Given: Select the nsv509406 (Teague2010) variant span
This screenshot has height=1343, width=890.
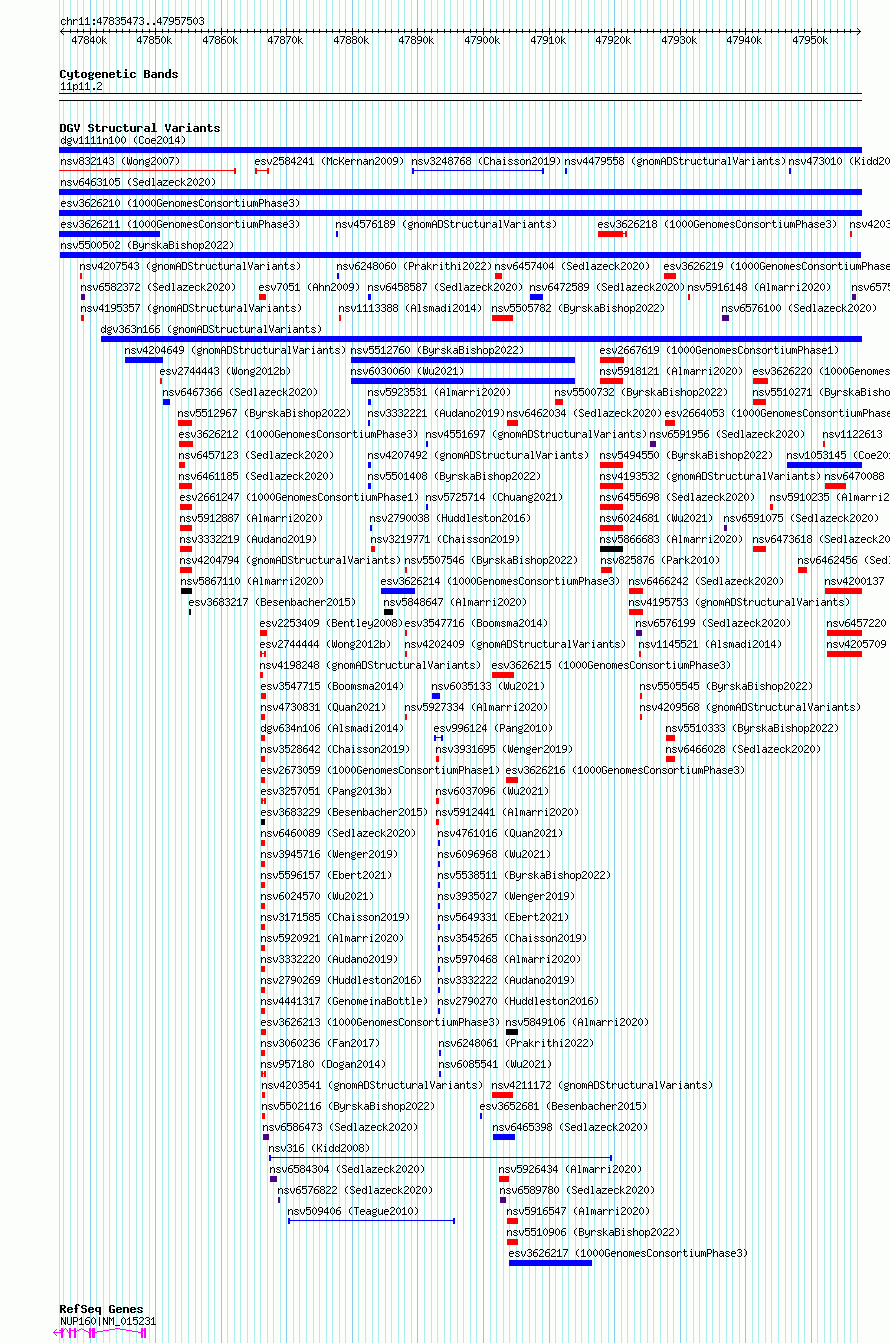Looking at the screenshot, I should [x=371, y=1220].
